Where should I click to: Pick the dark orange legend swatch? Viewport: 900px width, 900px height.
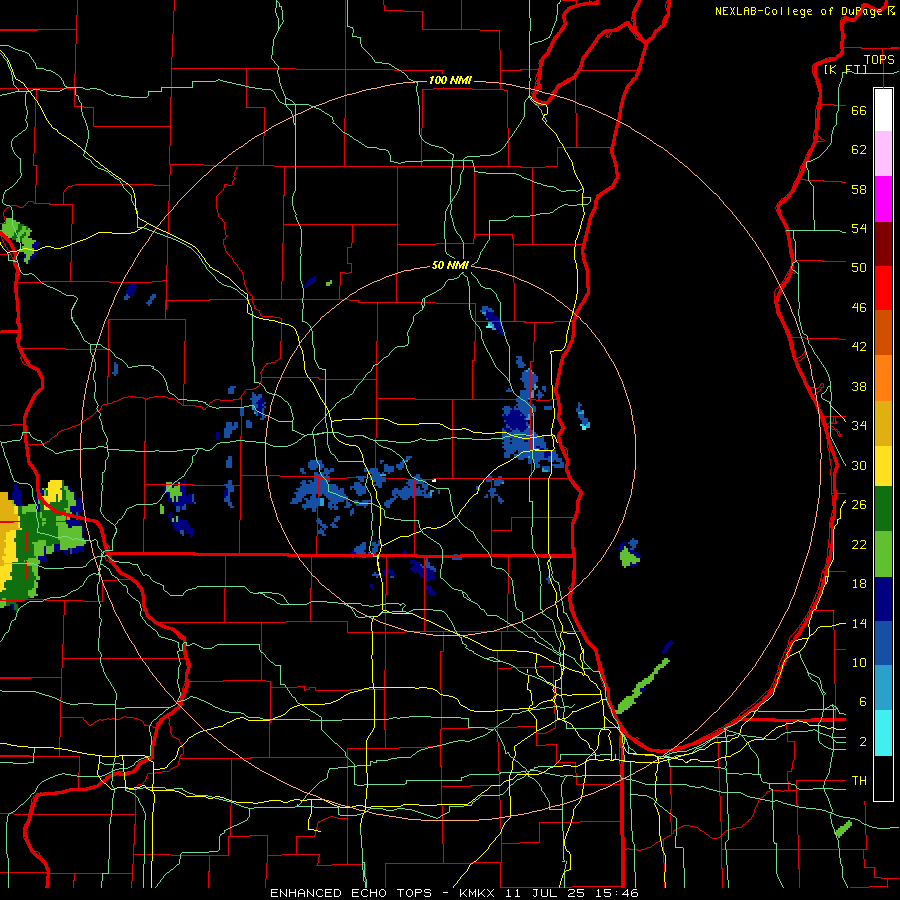883,333
